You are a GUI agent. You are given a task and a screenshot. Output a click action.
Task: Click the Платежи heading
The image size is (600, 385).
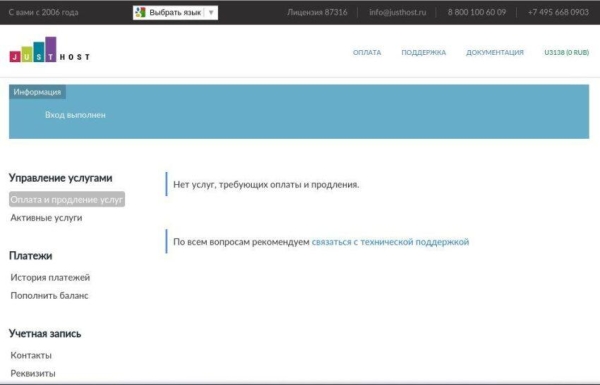[x=31, y=256]
